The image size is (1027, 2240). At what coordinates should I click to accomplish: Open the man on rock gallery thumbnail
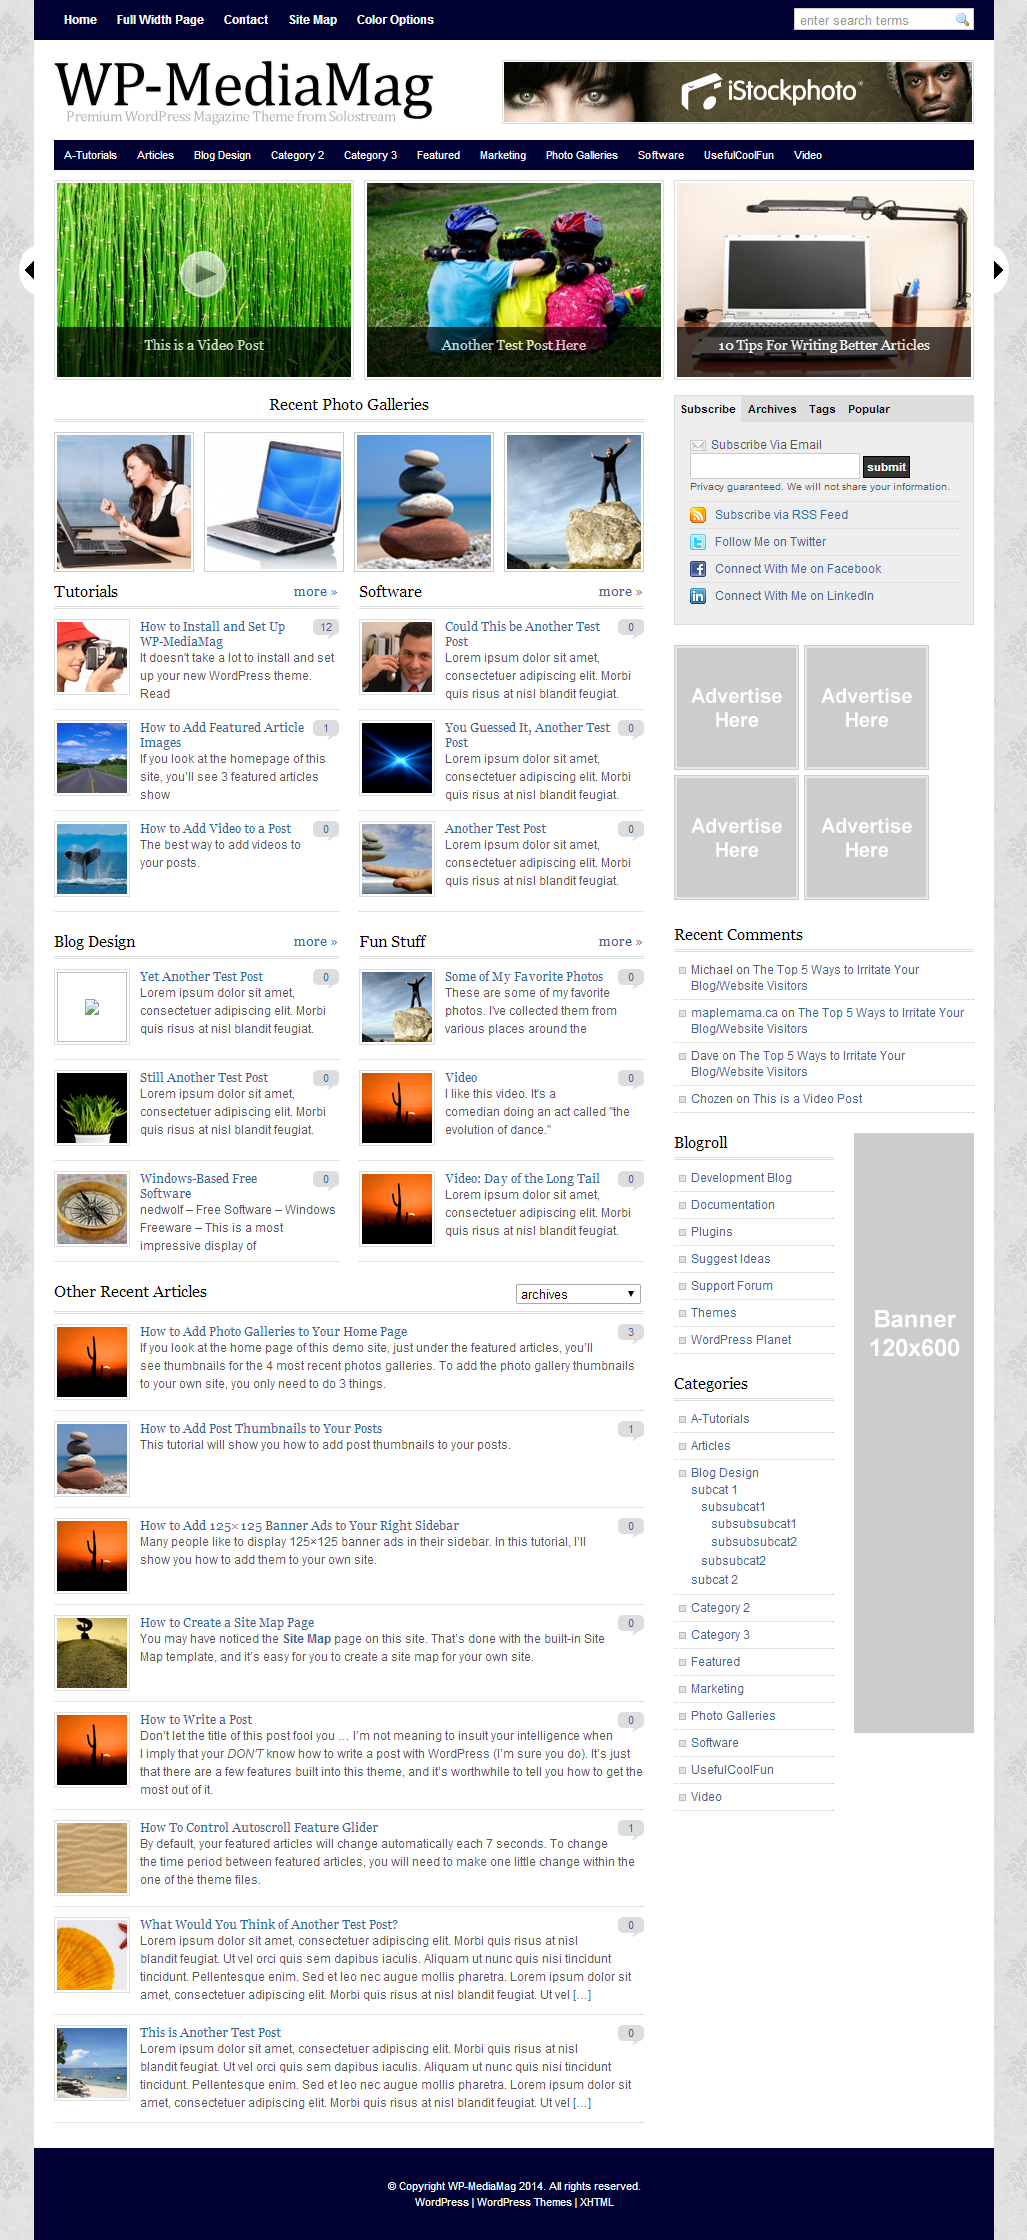[x=574, y=502]
